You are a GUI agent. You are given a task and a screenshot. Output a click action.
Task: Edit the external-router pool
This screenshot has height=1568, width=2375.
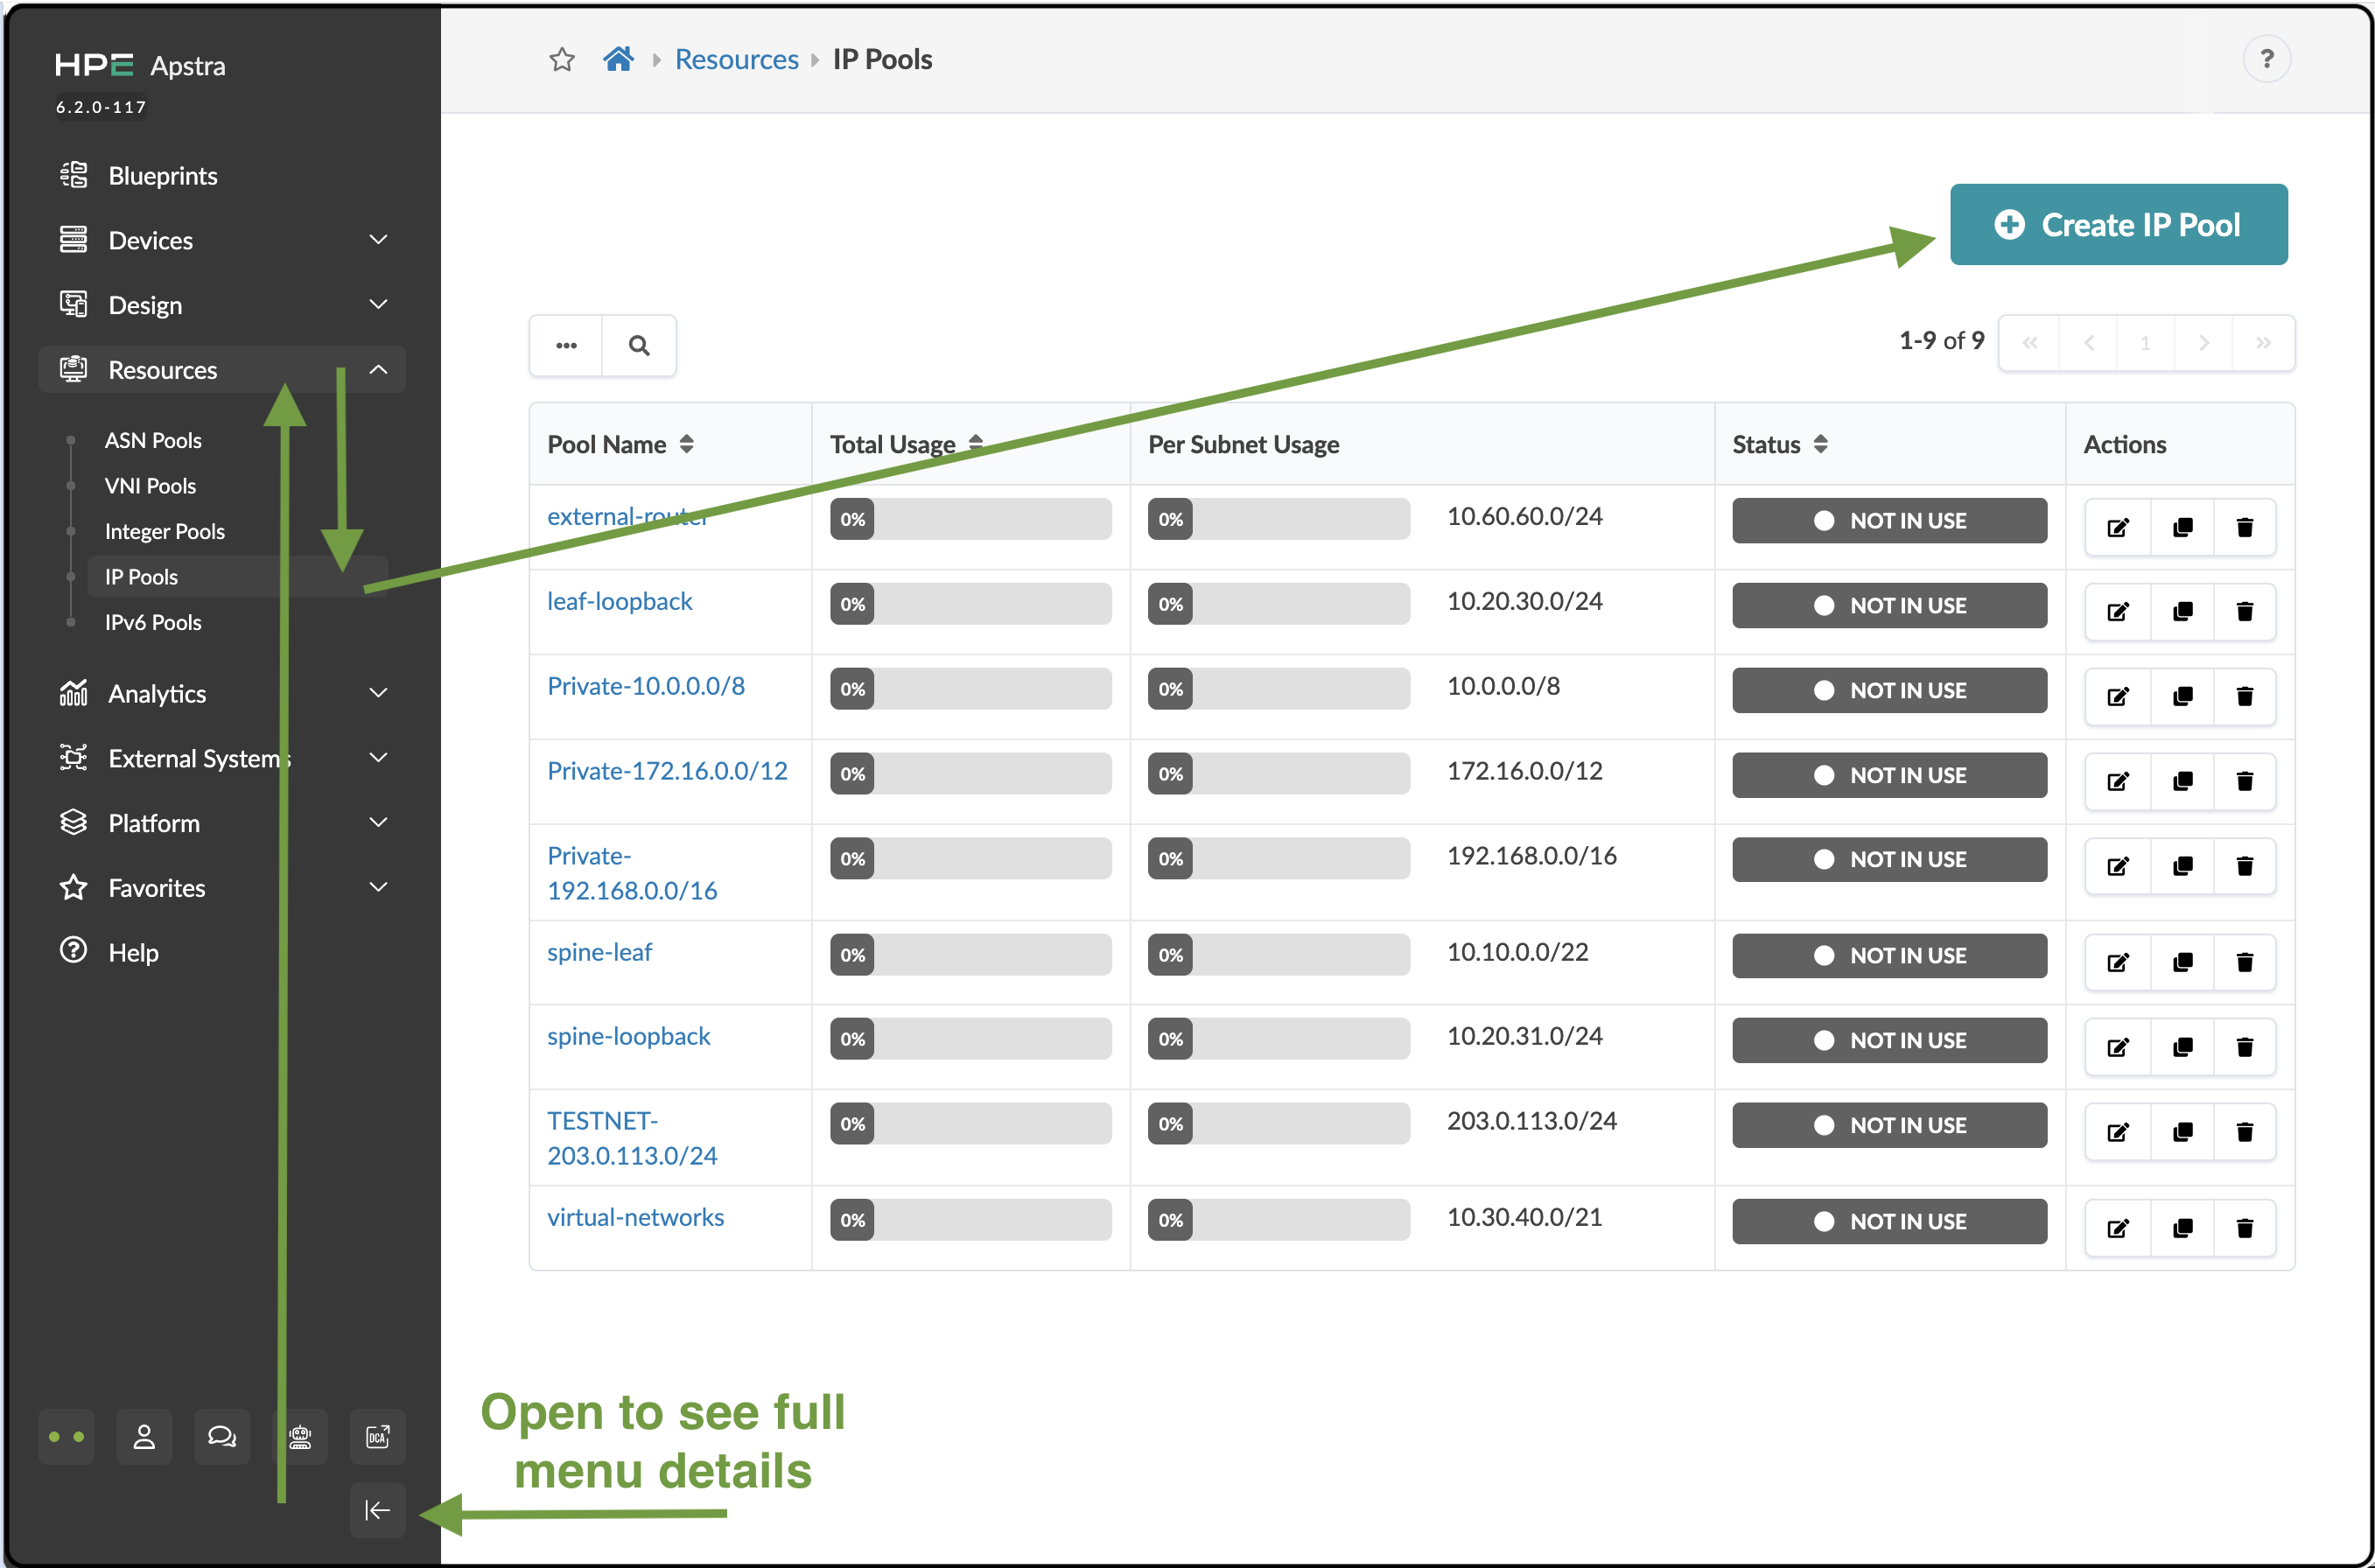click(x=2118, y=527)
